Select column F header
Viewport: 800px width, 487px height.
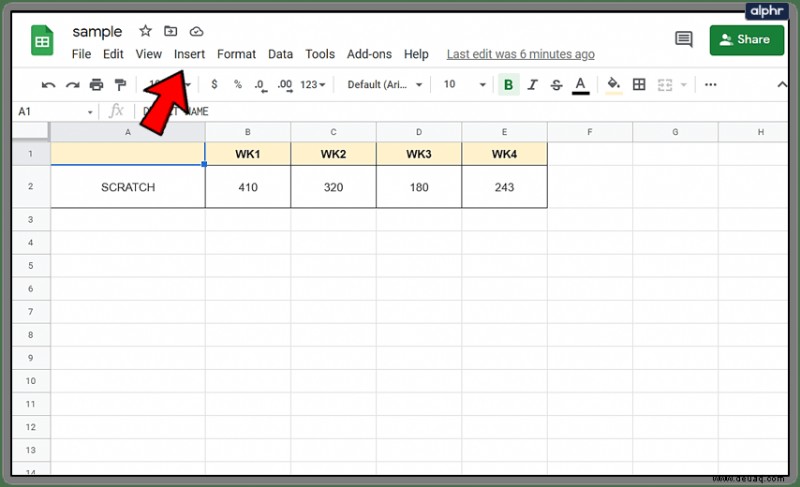coord(590,132)
